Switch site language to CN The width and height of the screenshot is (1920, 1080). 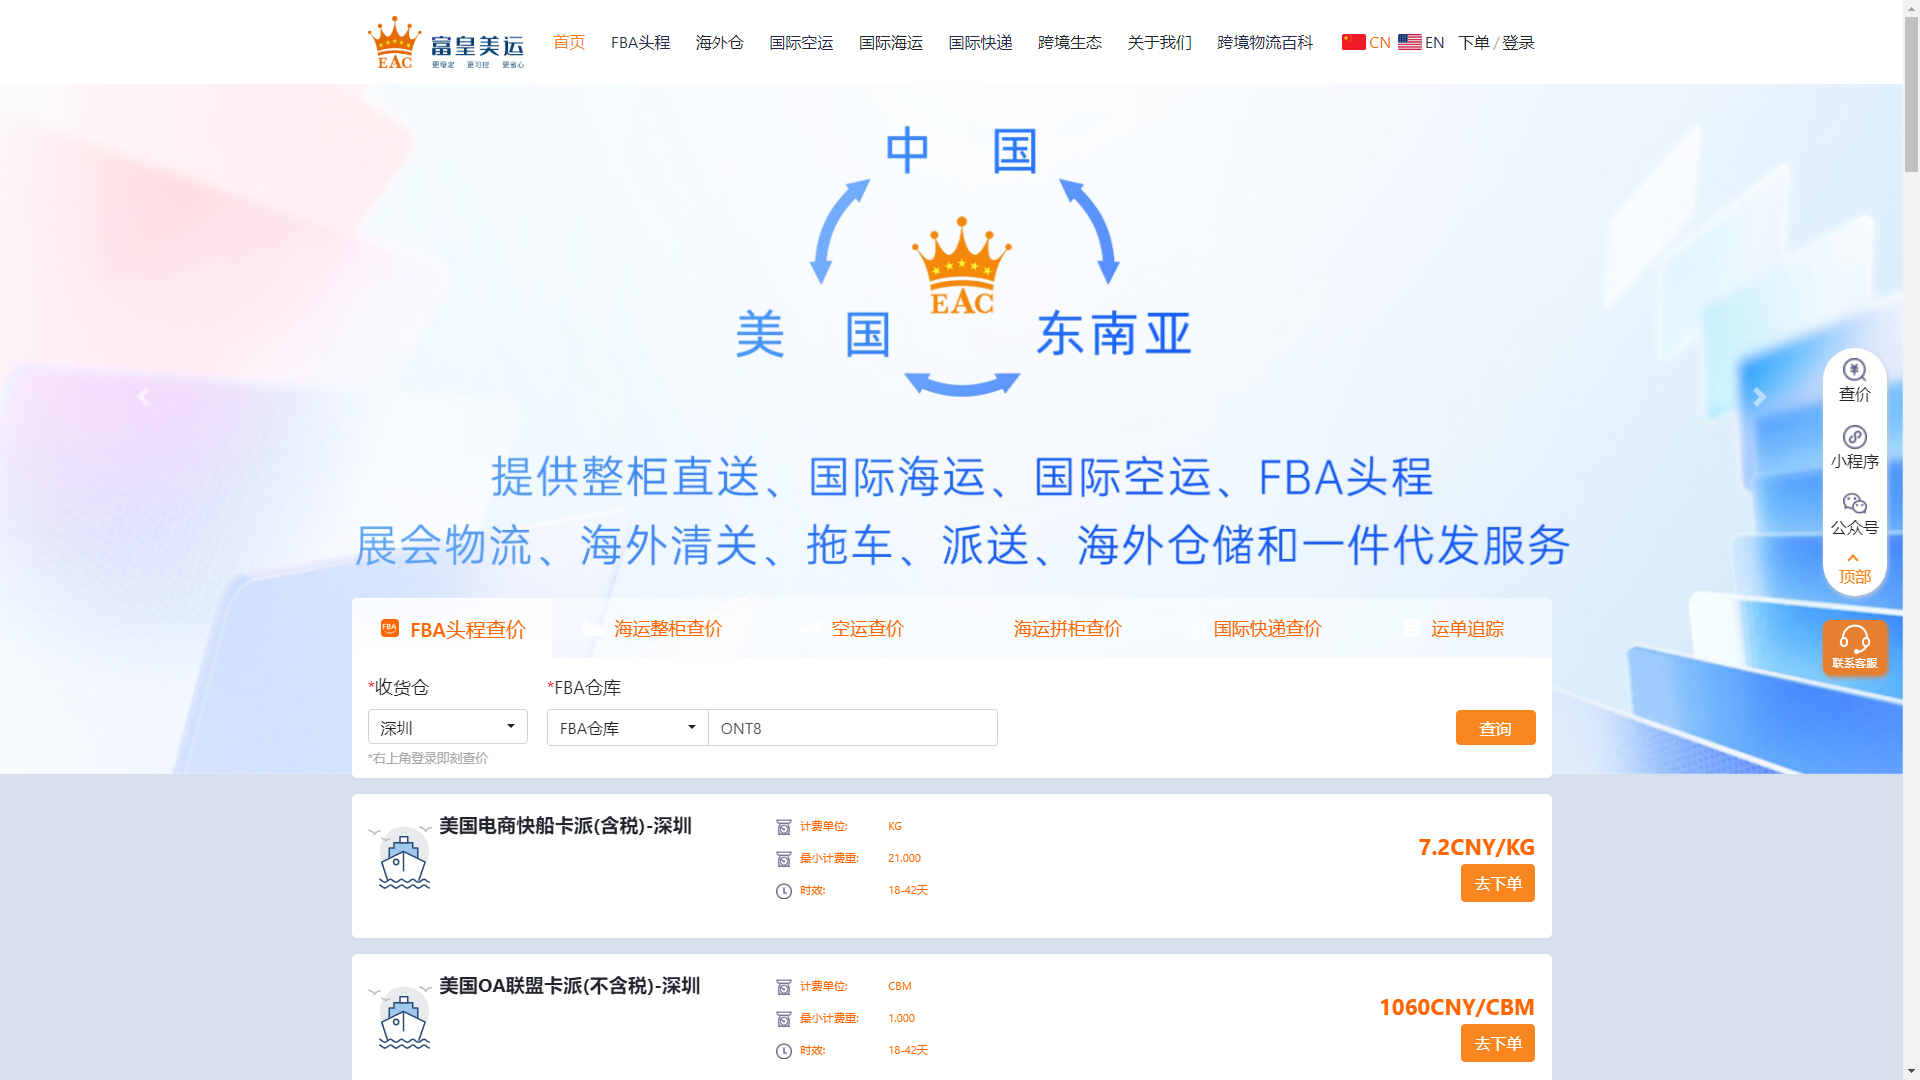[1367, 42]
